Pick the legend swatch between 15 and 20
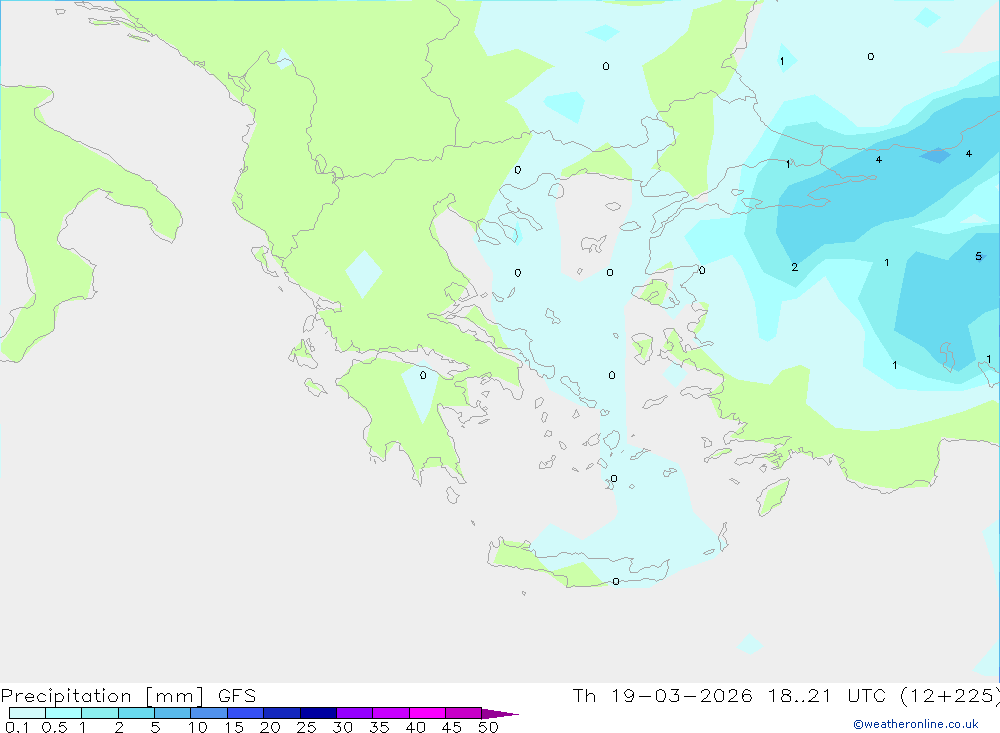The height and width of the screenshot is (733, 1000). click(x=246, y=713)
